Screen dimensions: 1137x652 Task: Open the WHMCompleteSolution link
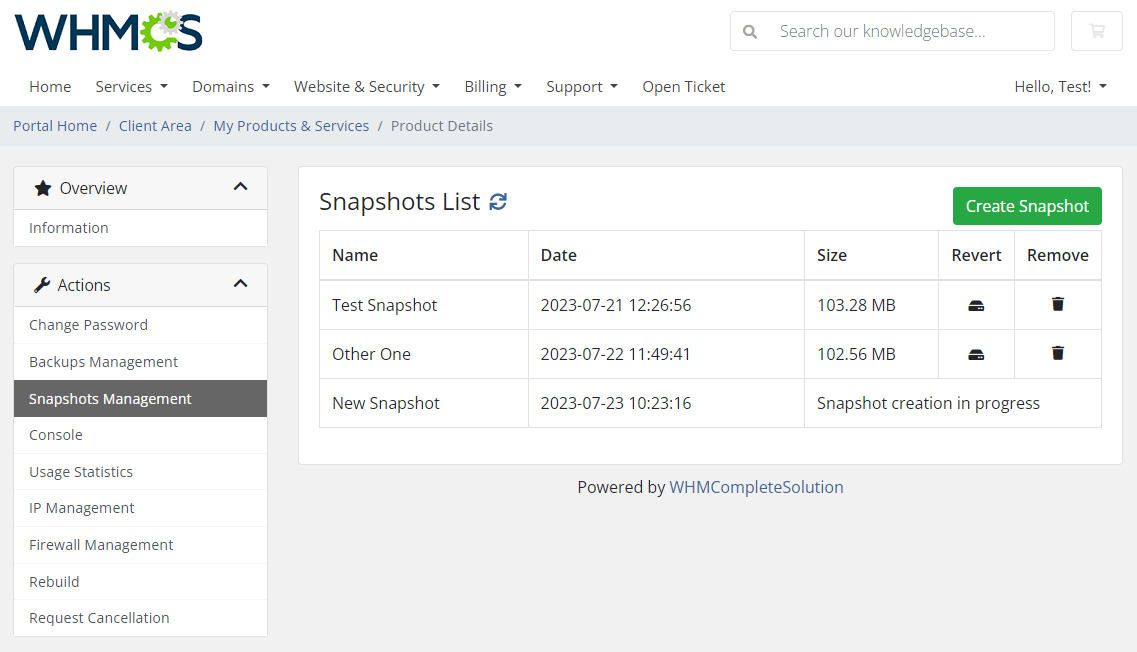[756, 487]
